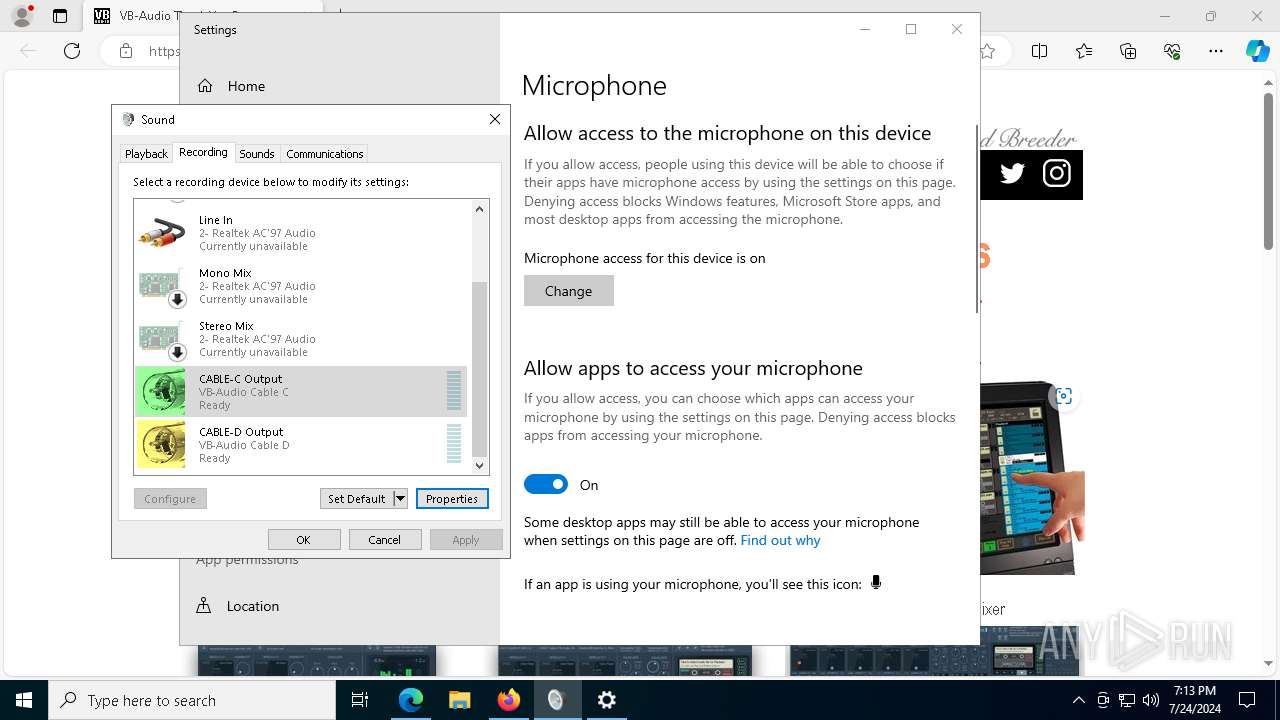The width and height of the screenshot is (1280, 720).
Task: Click the Location icon in Settings sidebar
Action: (204, 606)
